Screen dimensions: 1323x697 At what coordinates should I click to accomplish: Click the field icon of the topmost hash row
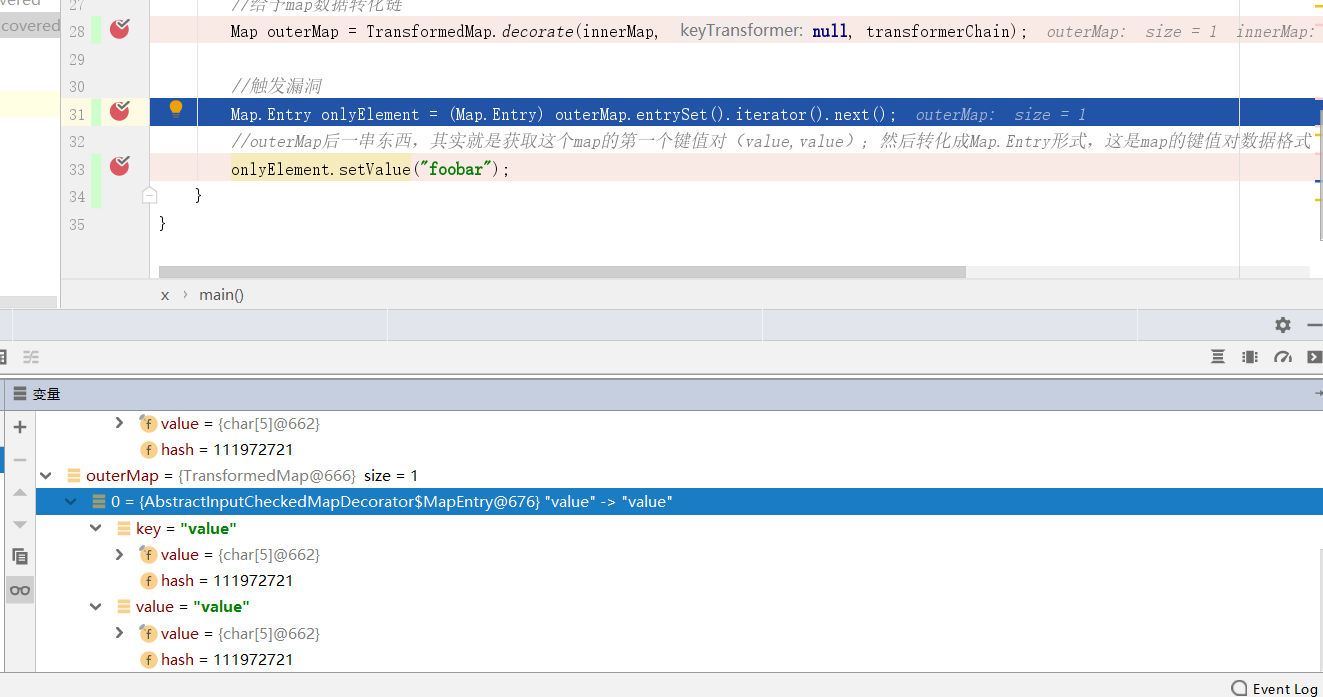[148, 450]
